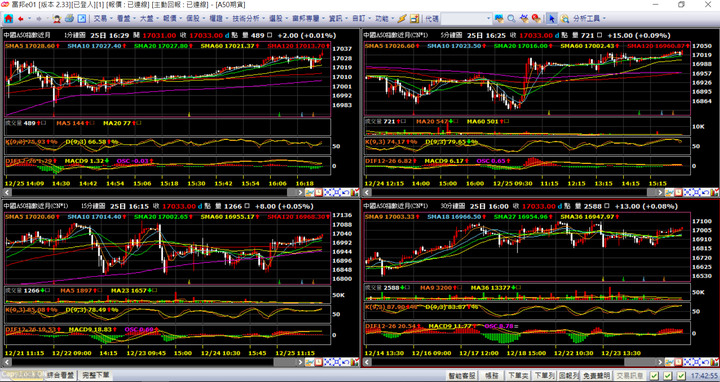
Task: Click the chart-with-hand icon in toolbar
Action: 524,19
